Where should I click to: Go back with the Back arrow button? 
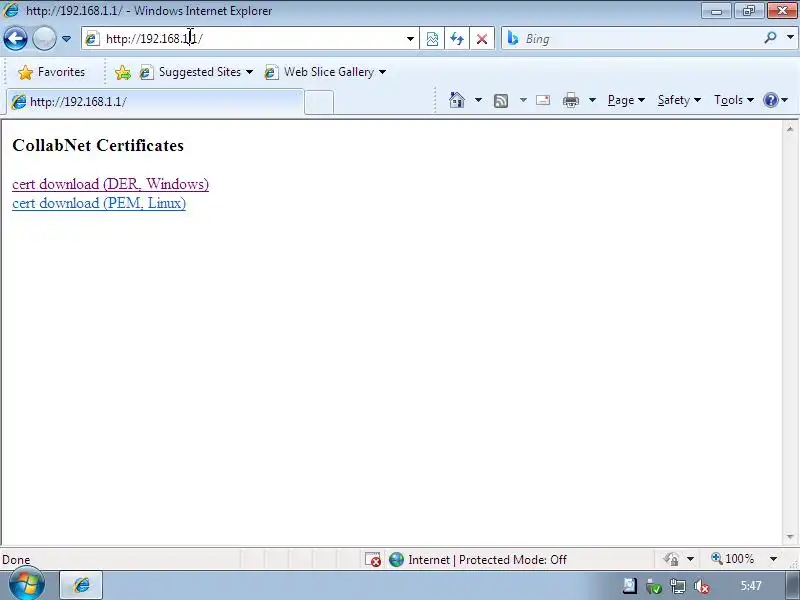tap(15, 39)
